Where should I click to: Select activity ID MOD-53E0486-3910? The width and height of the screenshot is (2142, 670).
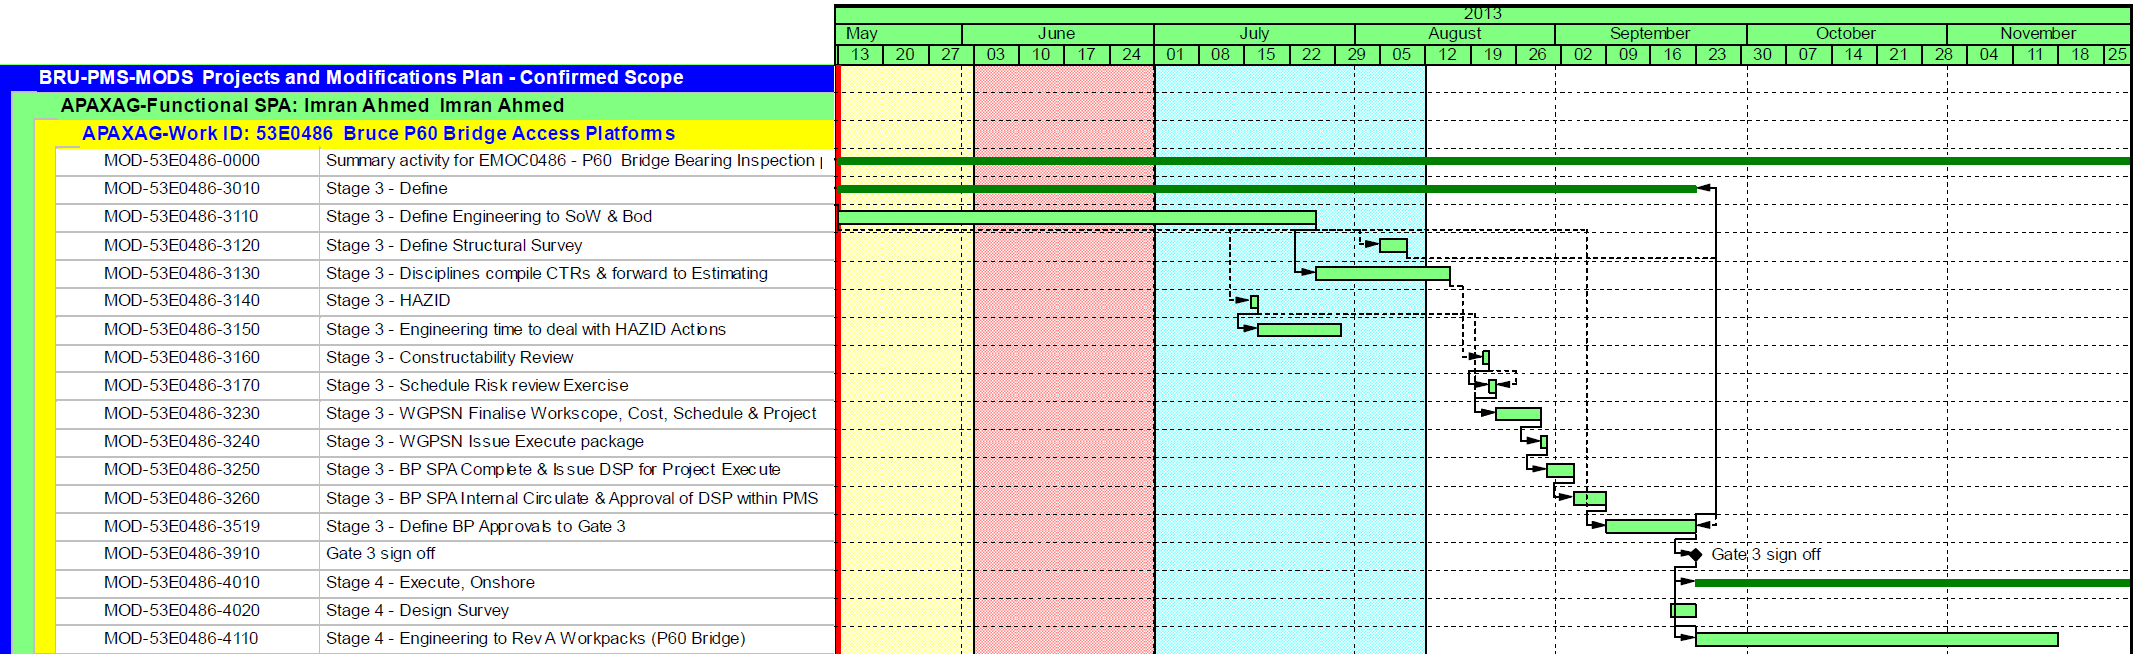(182, 554)
